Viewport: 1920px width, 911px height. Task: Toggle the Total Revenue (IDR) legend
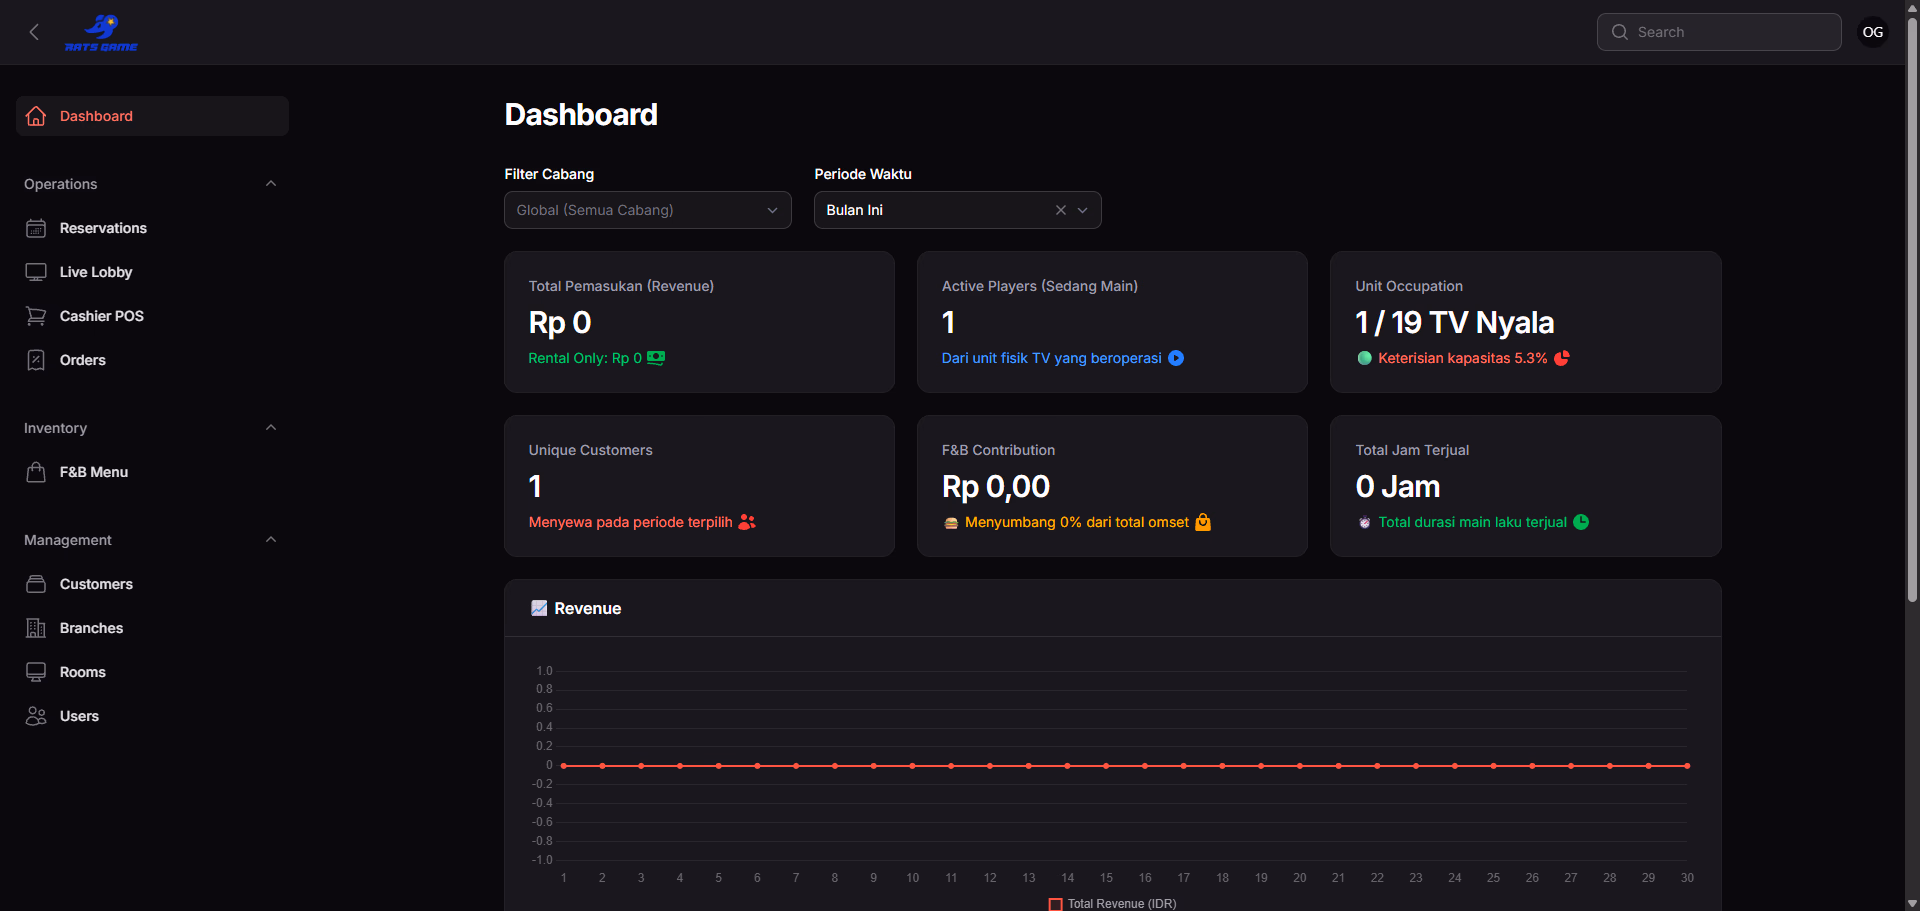pyautogui.click(x=1112, y=904)
